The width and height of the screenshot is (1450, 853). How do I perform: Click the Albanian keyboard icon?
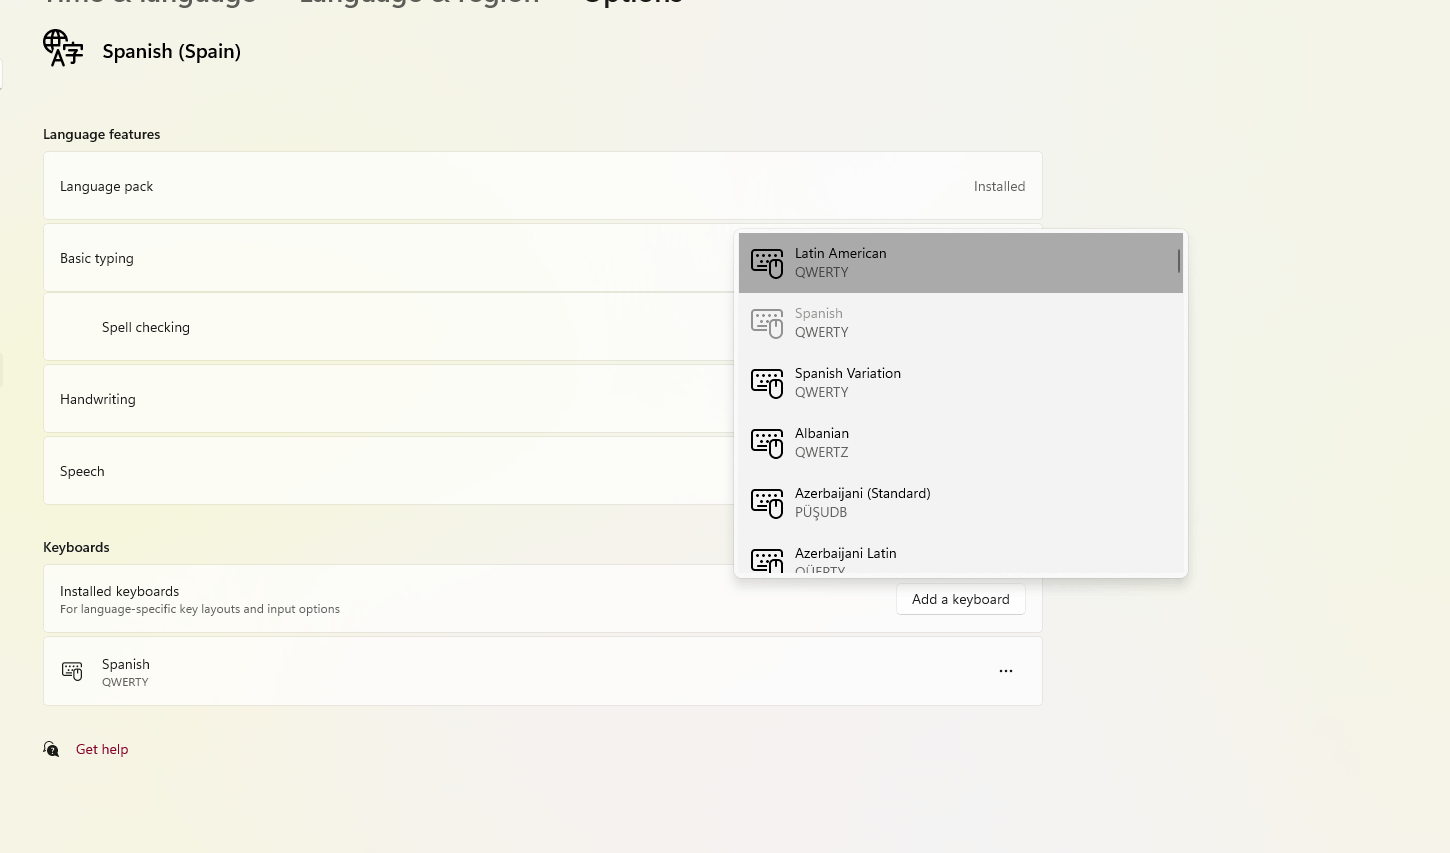767,443
